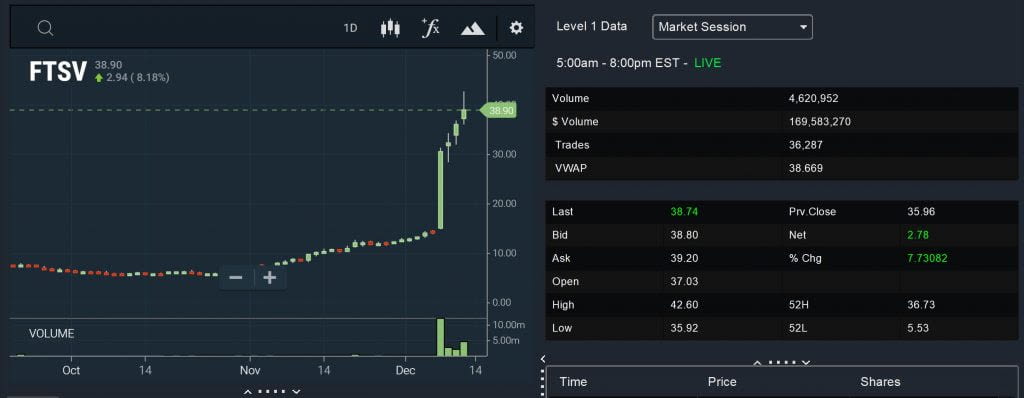Screen dimensions: 1024x398
Task: Select the $ Volume value 169,583,270
Action: (820, 122)
